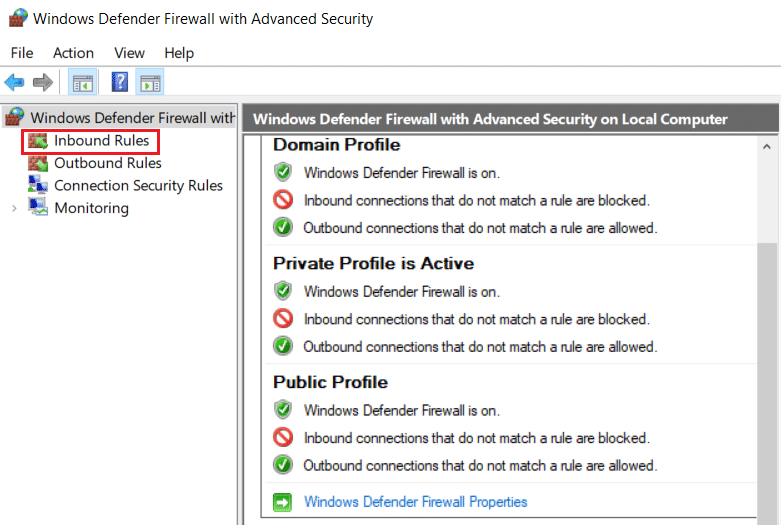Open the Windows Defender Firewall Properties link
This screenshot has width=781, height=525.
pos(415,502)
